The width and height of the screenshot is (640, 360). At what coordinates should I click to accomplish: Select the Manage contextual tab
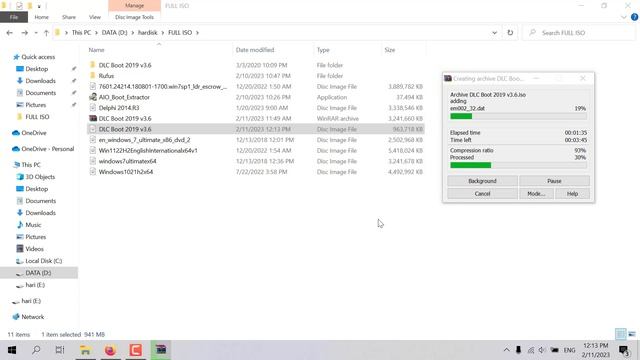[134, 6]
